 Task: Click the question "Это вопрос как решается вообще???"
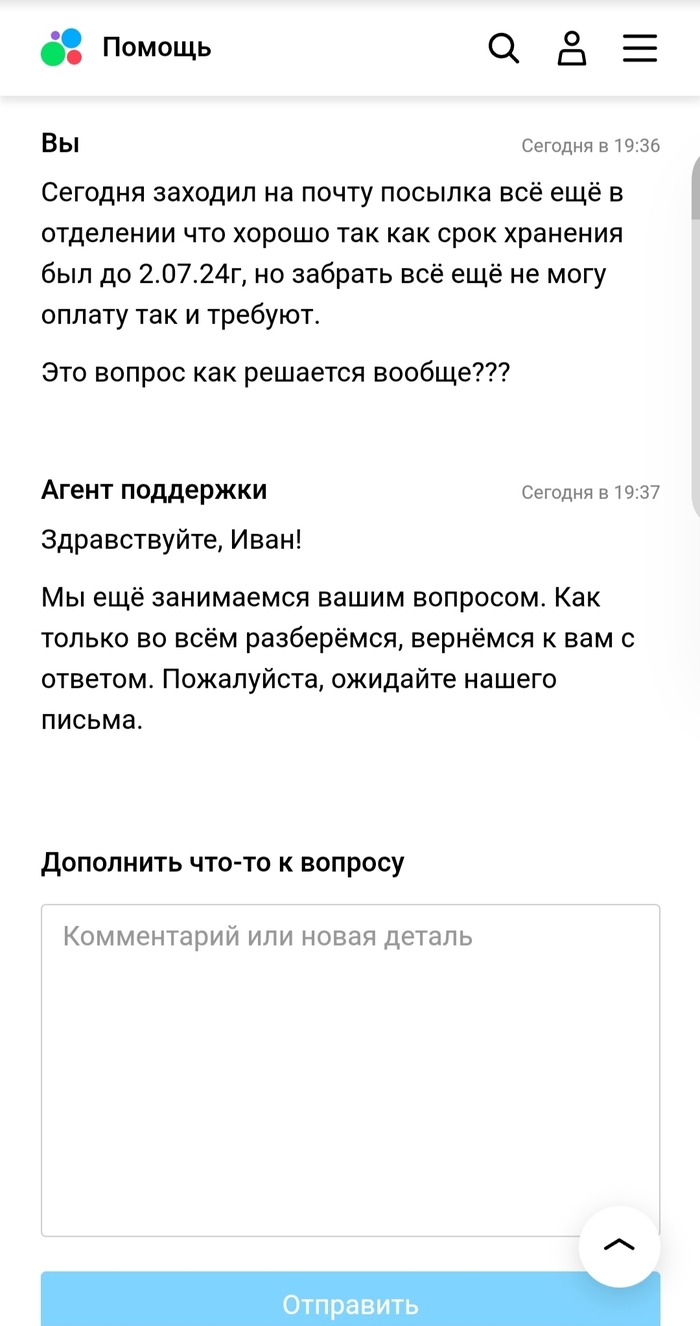click(x=276, y=373)
